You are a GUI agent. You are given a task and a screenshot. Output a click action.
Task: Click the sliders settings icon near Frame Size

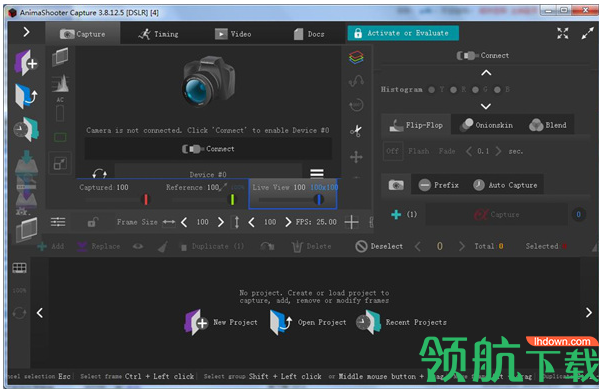point(58,222)
